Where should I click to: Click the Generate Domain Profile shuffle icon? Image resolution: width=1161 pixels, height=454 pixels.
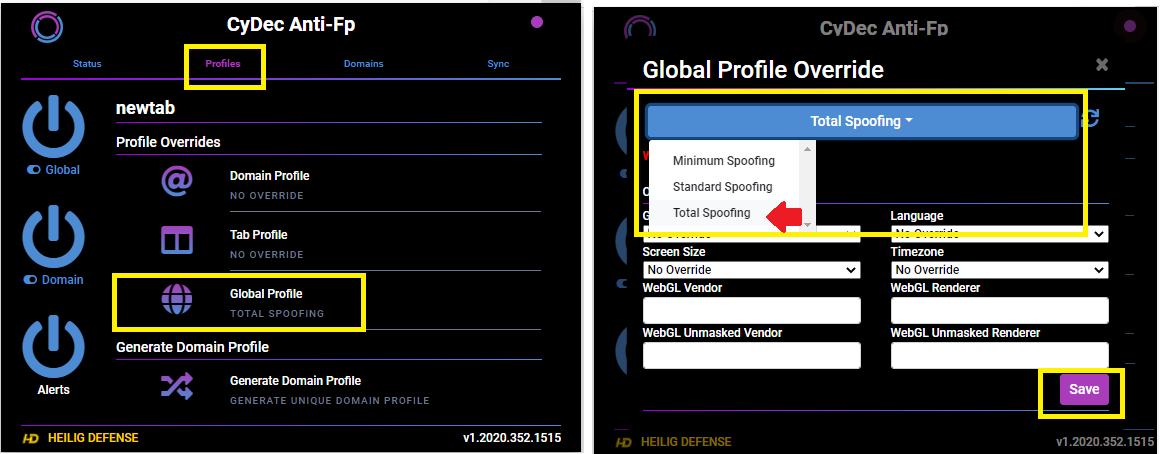[x=177, y=386]
